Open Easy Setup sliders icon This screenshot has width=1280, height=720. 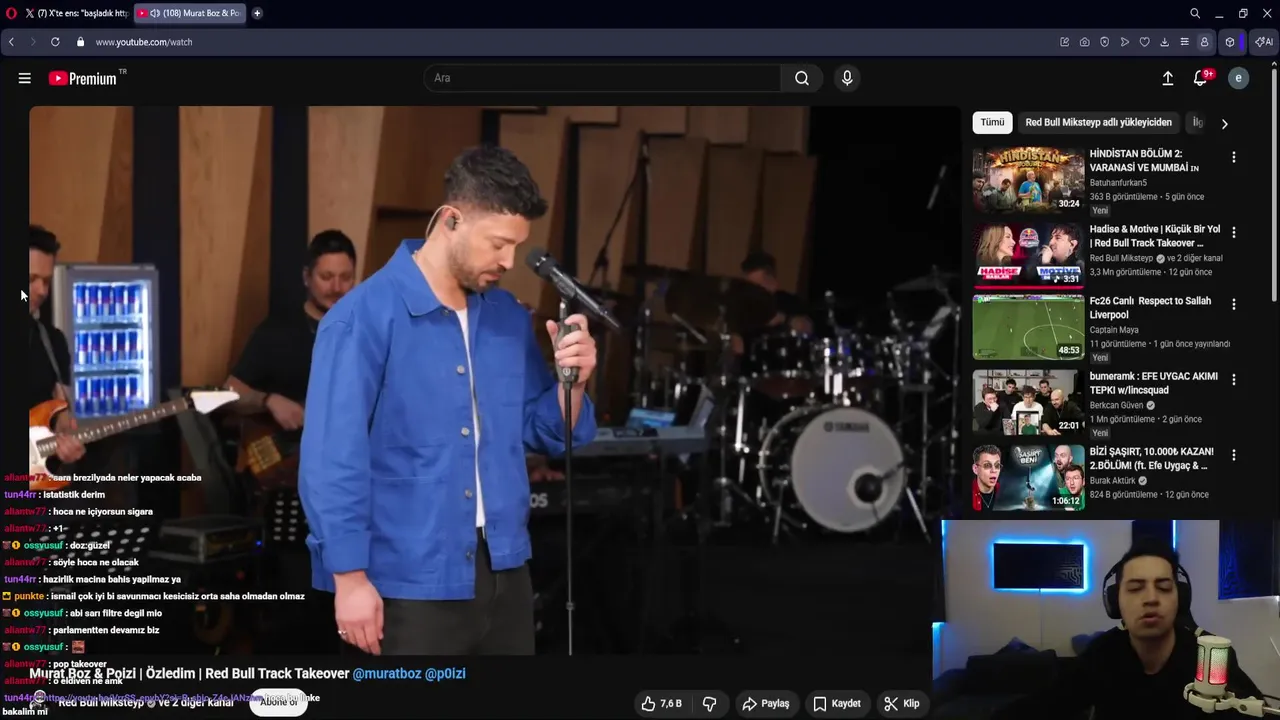[1185, 42]
